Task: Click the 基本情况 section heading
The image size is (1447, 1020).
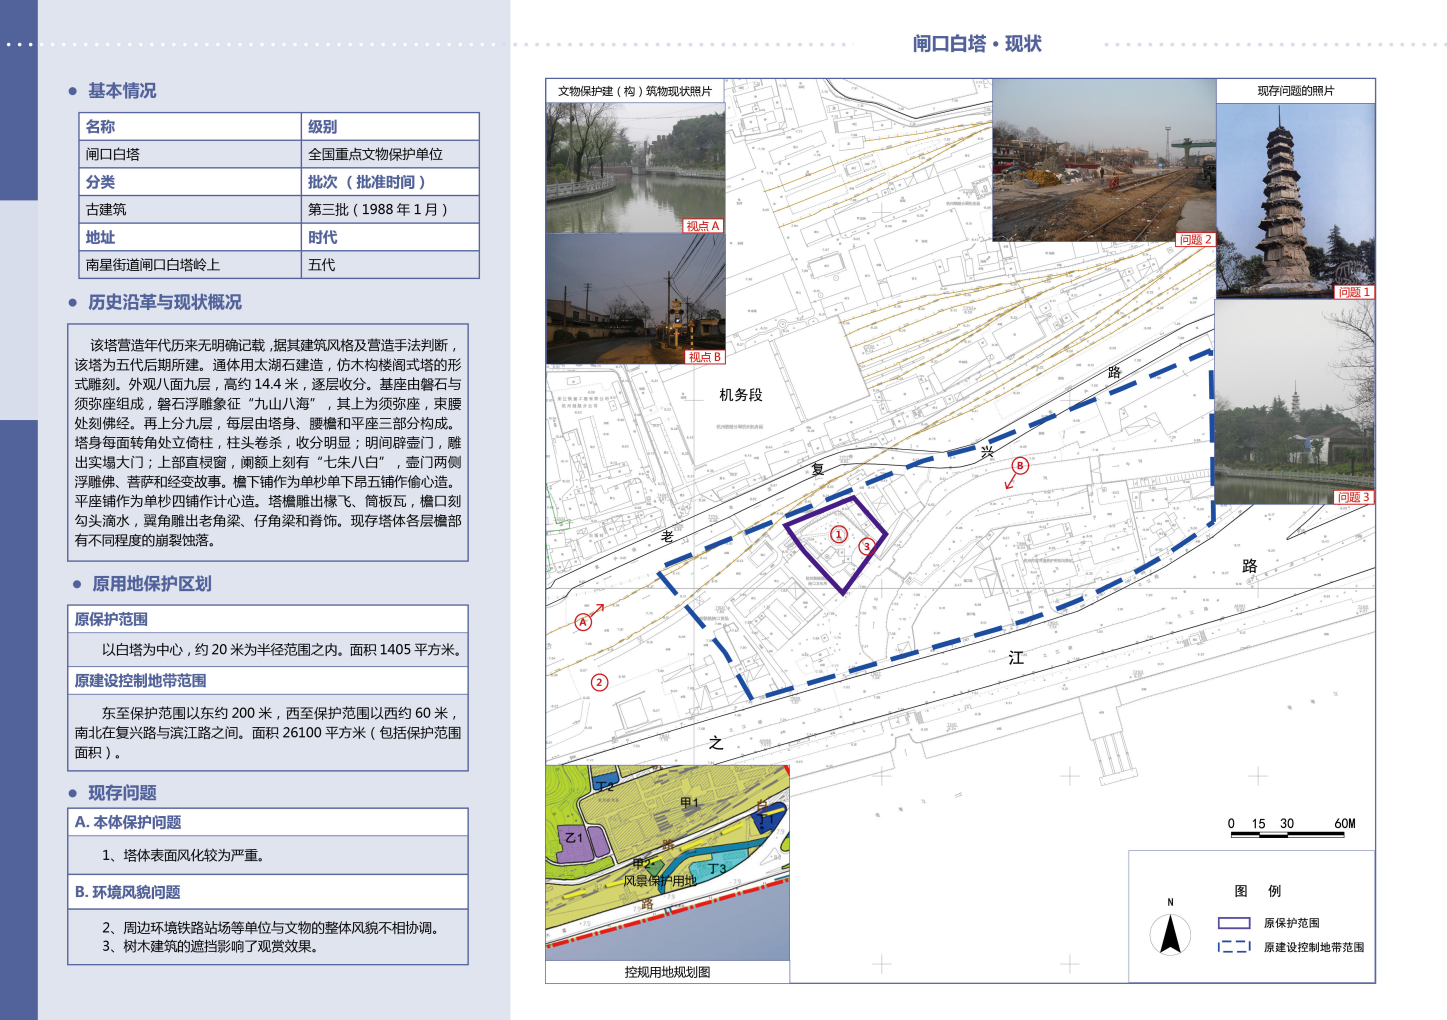Action: coord(122,91)
